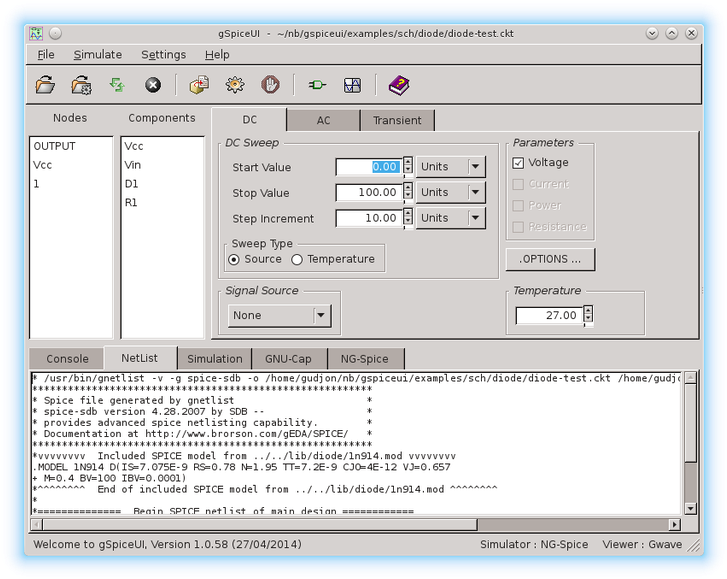Open the Start Value units dropdown
This screenshot has height=579, width=727.
pyautogui.click(x=476, y=167)
